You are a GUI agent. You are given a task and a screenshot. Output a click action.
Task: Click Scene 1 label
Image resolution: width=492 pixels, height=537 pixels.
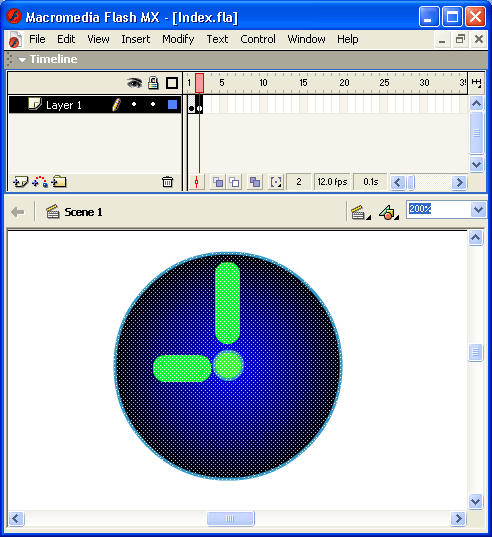click(83, 212)
